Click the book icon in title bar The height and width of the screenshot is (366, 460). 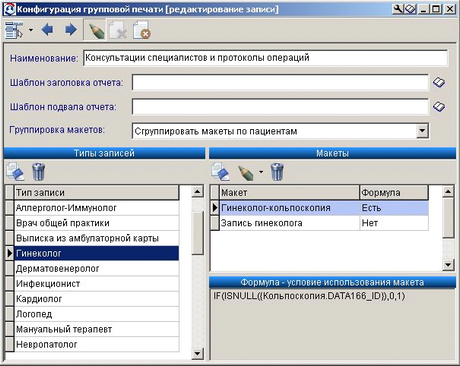tap(410, 9)
